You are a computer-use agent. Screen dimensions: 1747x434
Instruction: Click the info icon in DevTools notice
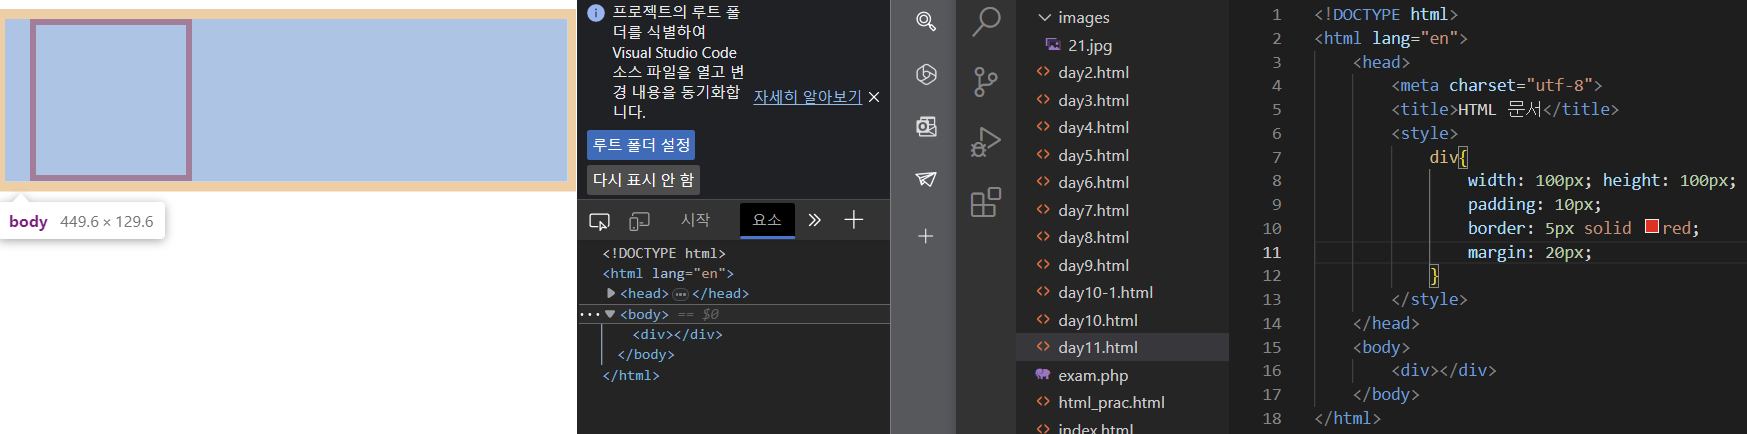coord(596,13)
